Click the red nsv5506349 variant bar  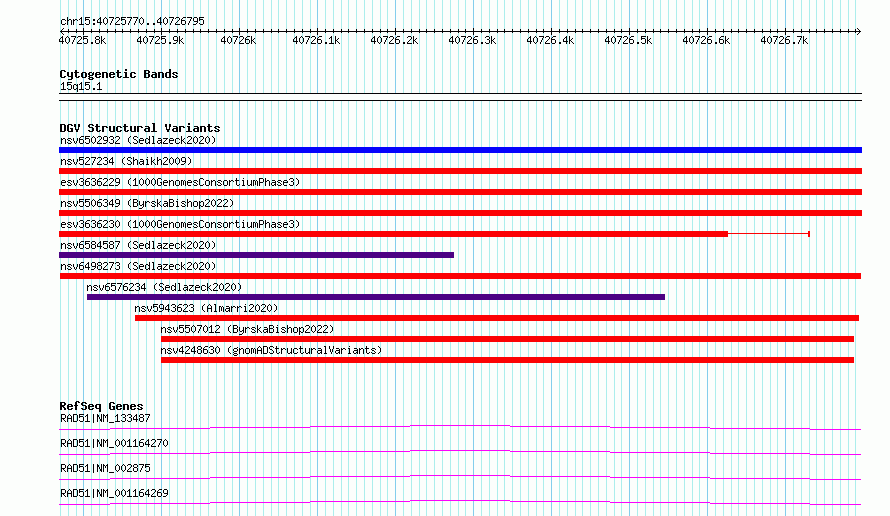(460, 213)
